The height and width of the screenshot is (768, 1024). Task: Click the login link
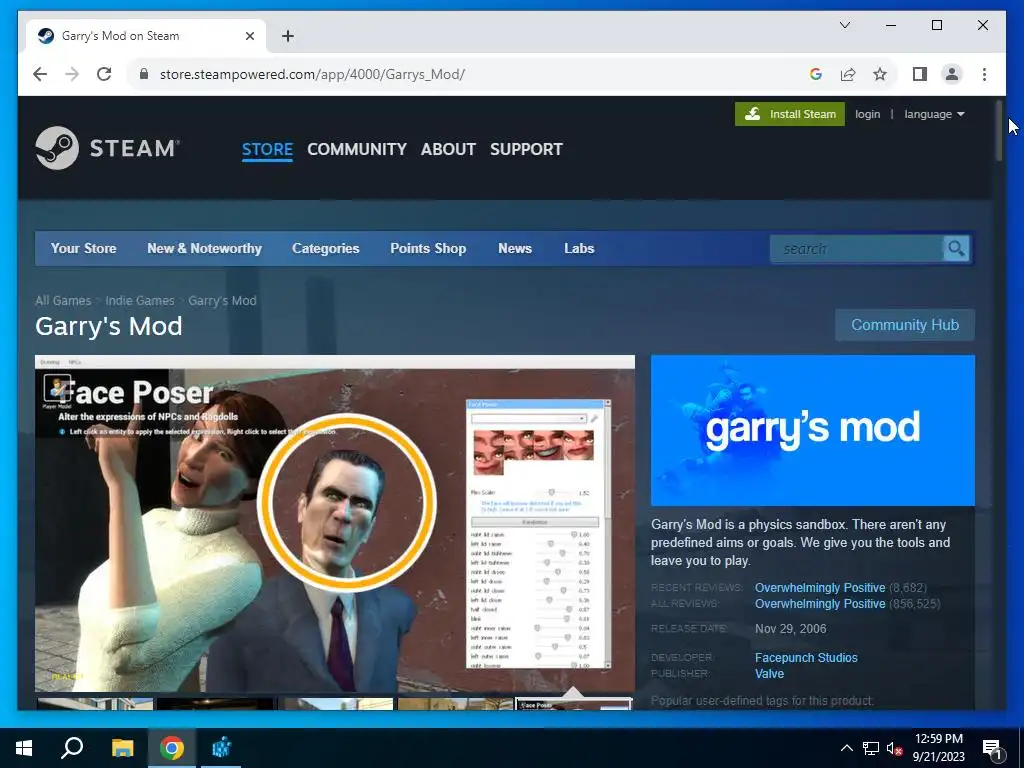click(x=867, y=114)
